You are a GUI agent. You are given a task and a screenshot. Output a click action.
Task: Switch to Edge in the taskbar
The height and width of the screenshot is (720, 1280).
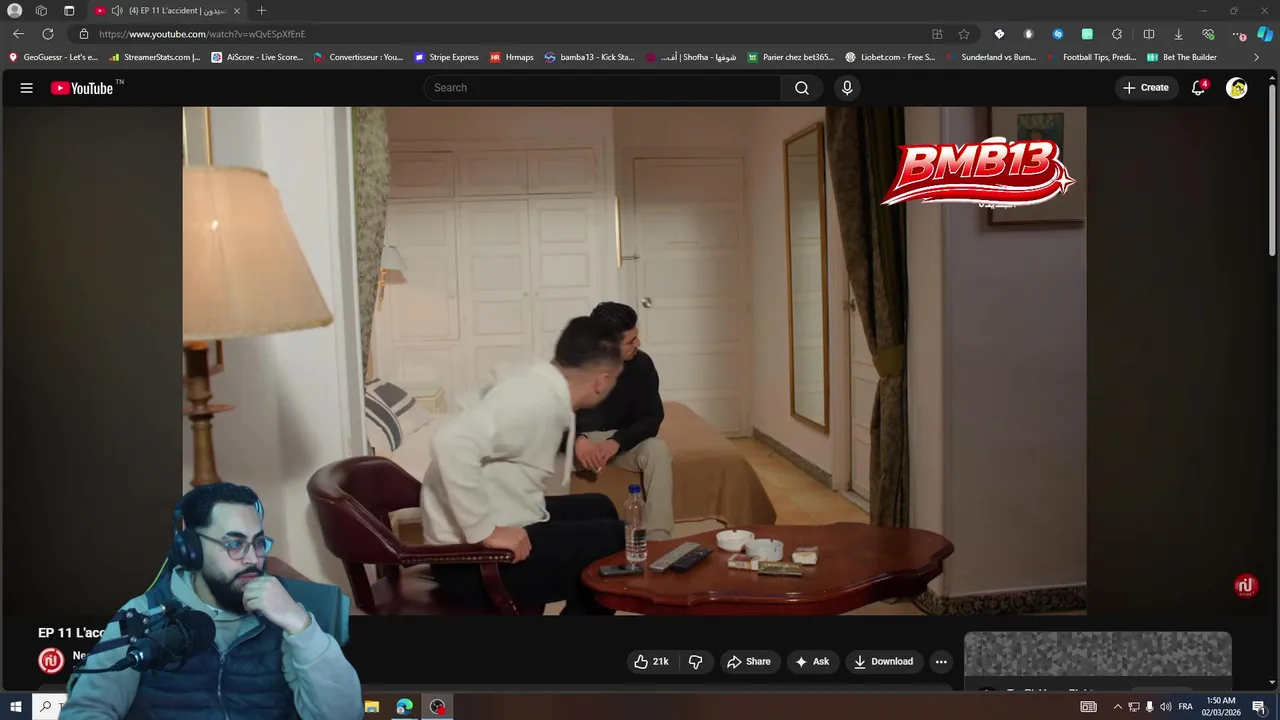pyautogui.click(x=404, y=707)
